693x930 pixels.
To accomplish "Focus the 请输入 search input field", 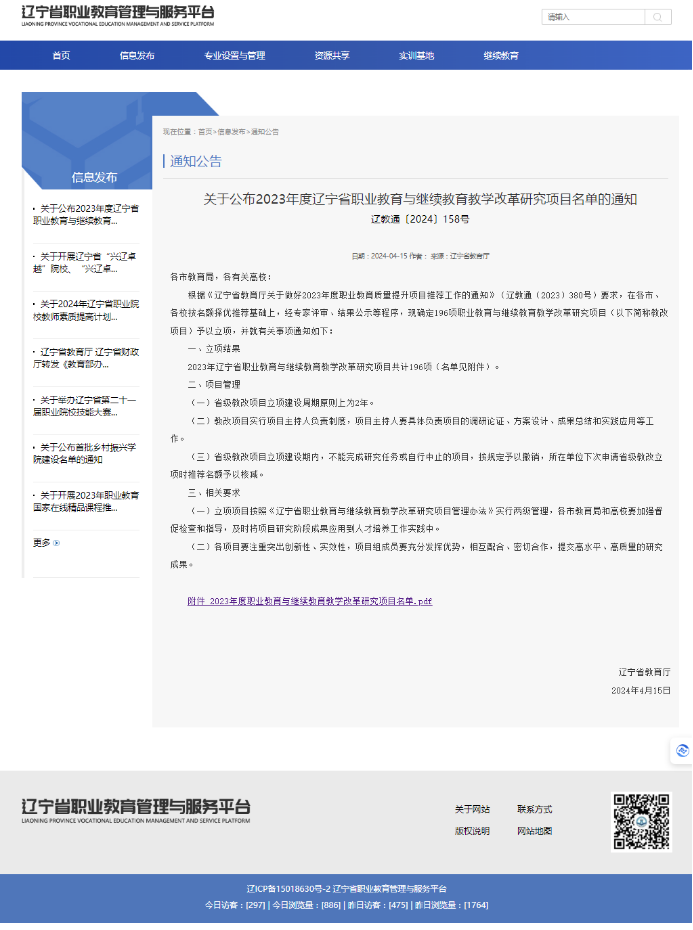I will tap(593, 17).
